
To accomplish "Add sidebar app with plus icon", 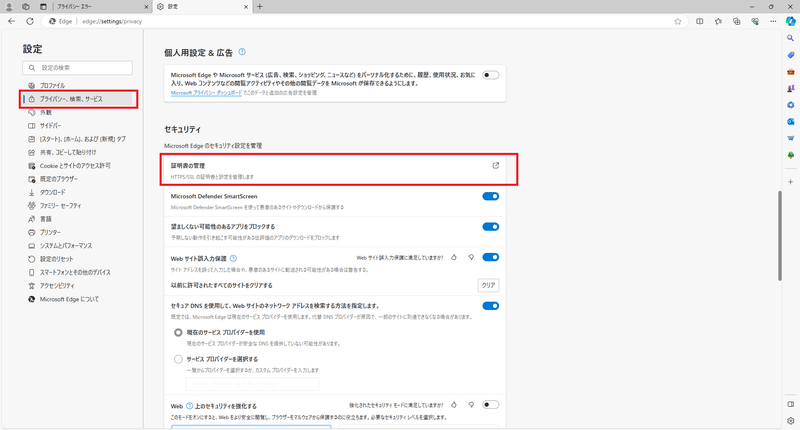I will (790, 182).
